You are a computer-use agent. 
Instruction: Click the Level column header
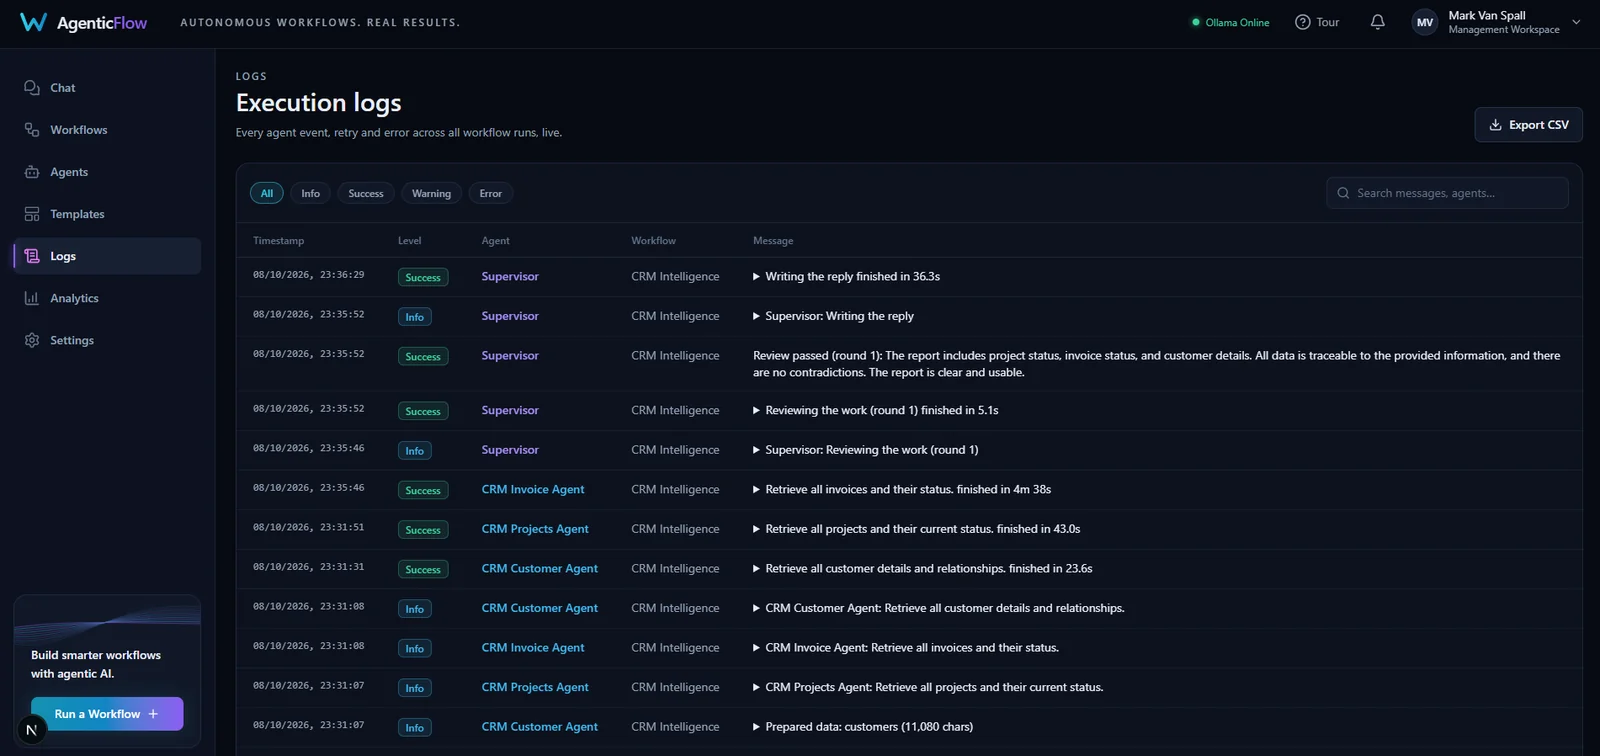(x=410, y=241)
